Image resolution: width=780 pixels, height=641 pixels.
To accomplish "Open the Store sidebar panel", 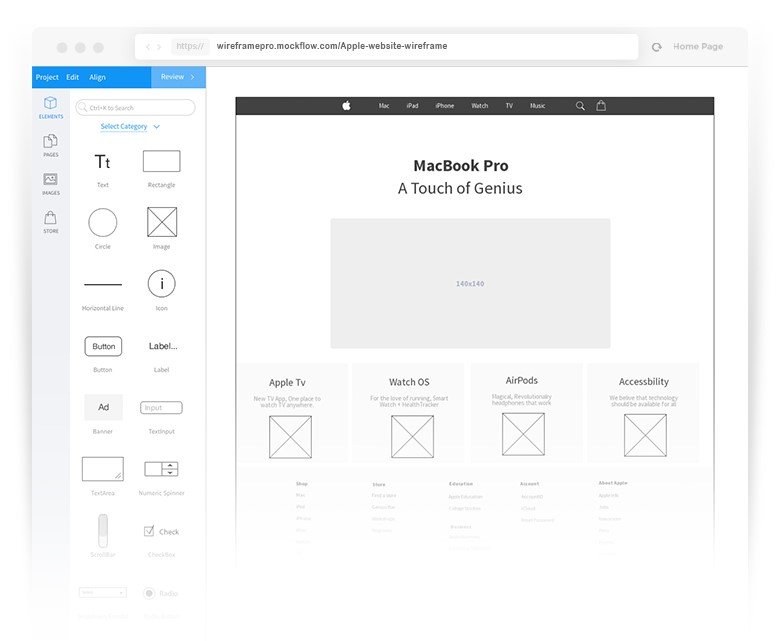I will (51, 222).
